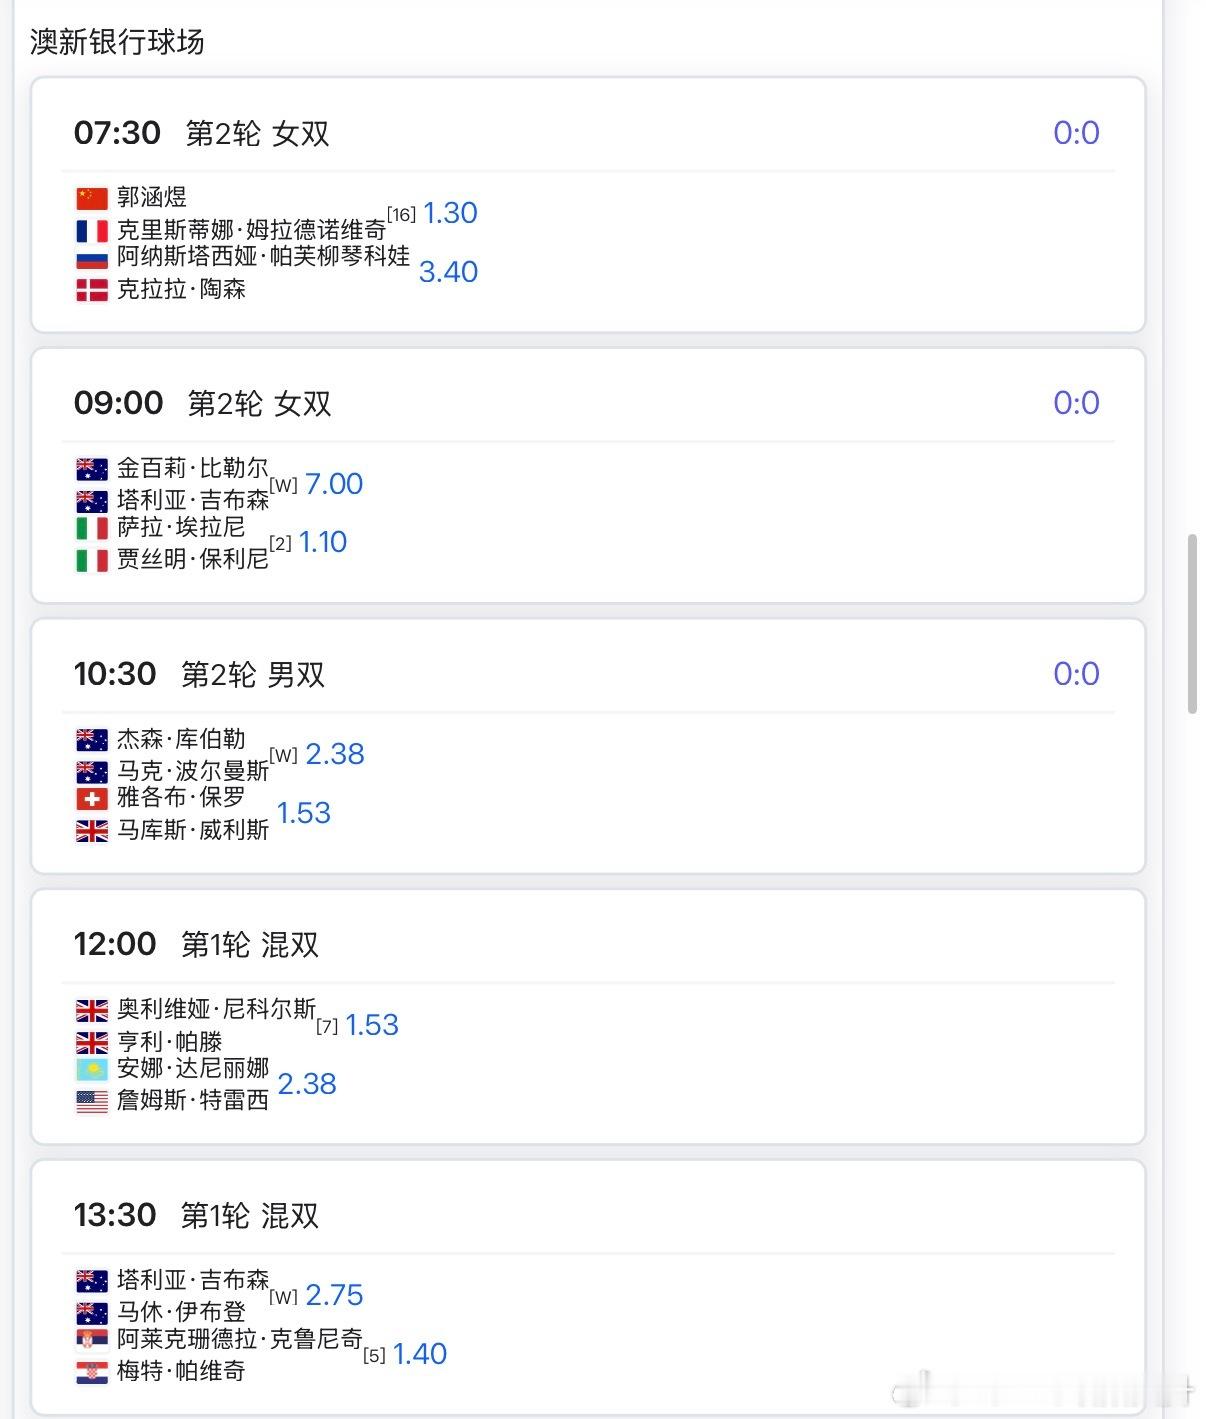Click the France flag beside 克里斯蒂娜·姆拉德诺维奇
The height and width of the screenshot is (1419, 1206).
91,231
